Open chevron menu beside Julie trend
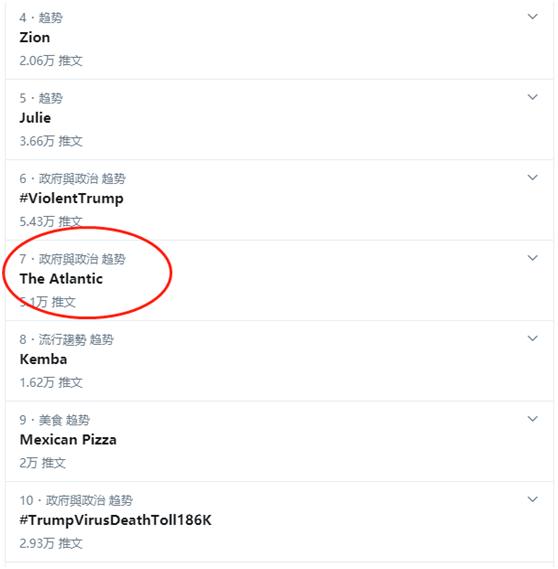 tap(532, 97)
